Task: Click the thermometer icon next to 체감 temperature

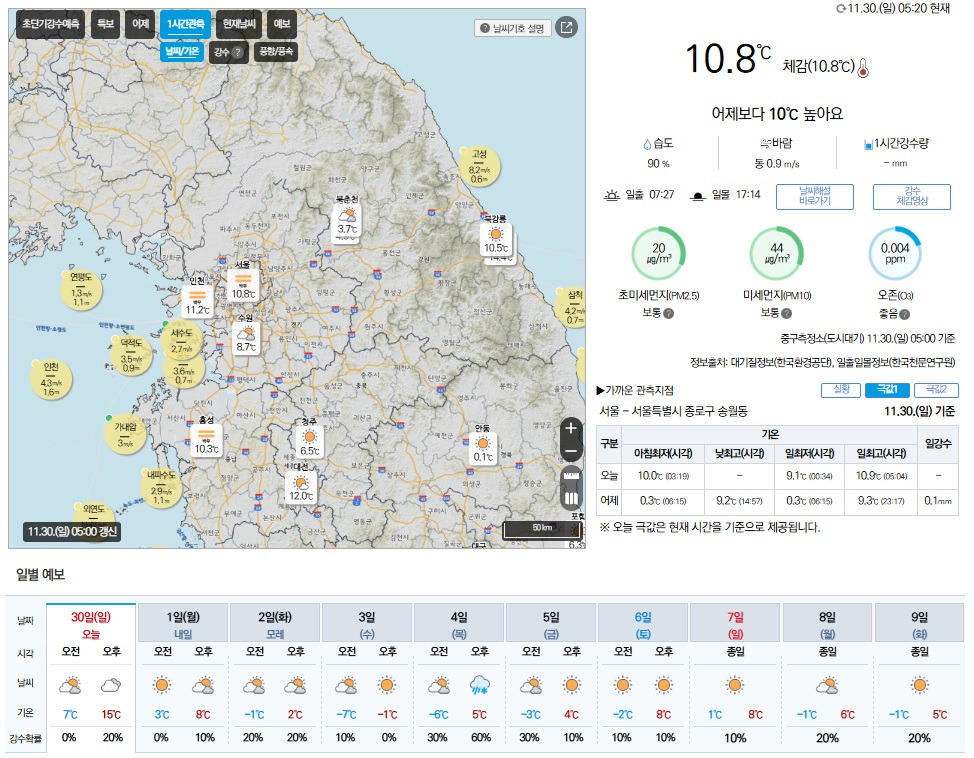Action: [863, 68]
